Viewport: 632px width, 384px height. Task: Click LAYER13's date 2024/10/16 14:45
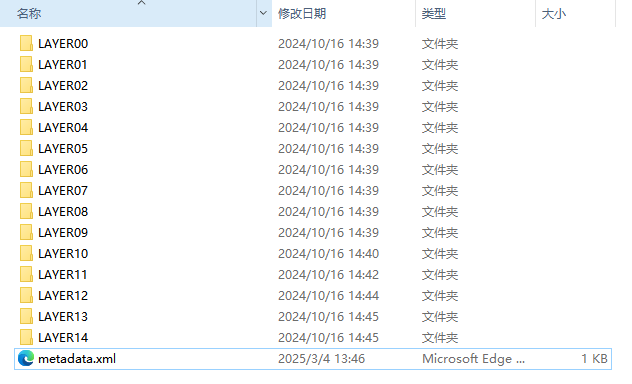pos(328,317)
